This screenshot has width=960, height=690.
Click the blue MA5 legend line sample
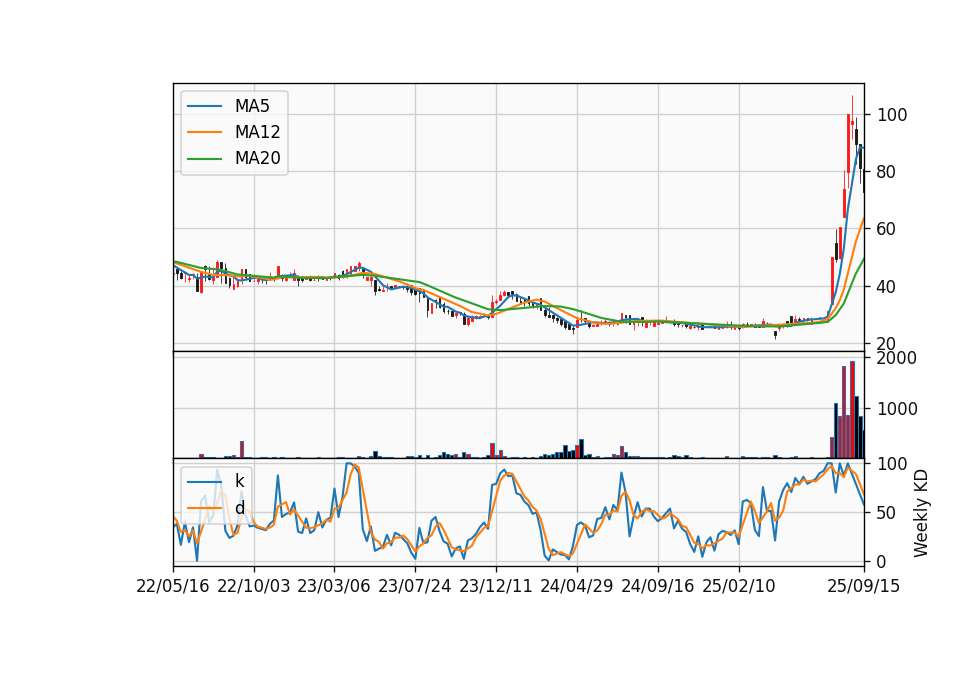click(x=204, y=107)
